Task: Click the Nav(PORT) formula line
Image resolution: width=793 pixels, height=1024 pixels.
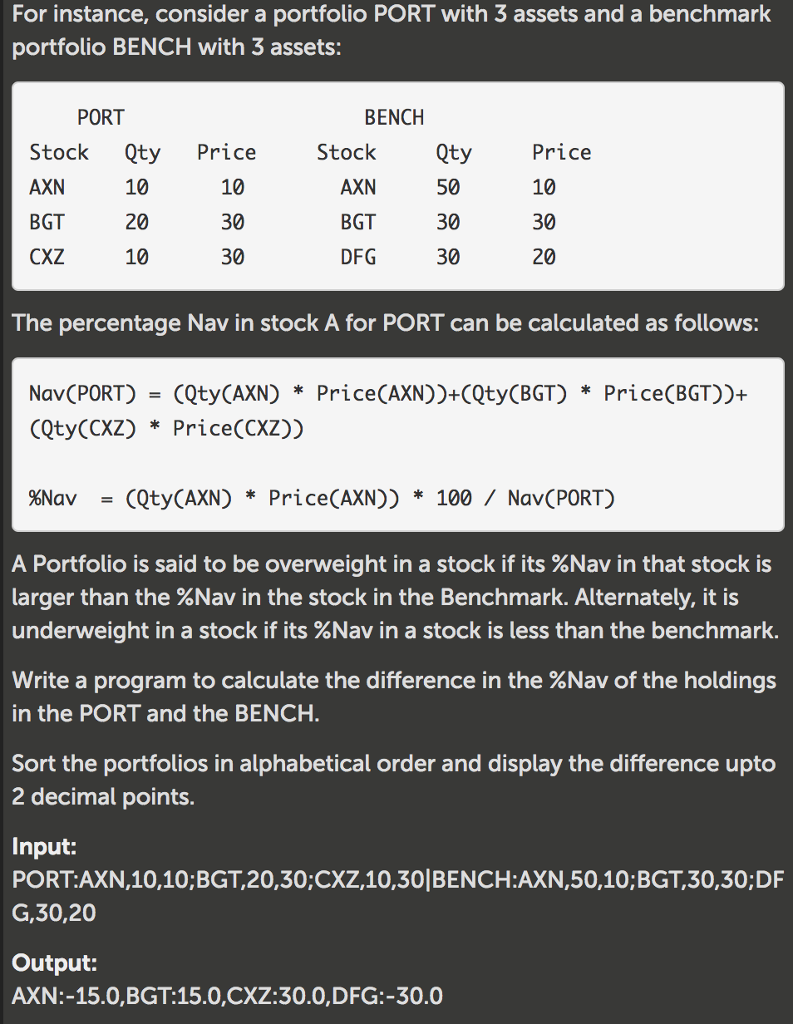Action: pos(388,411)
